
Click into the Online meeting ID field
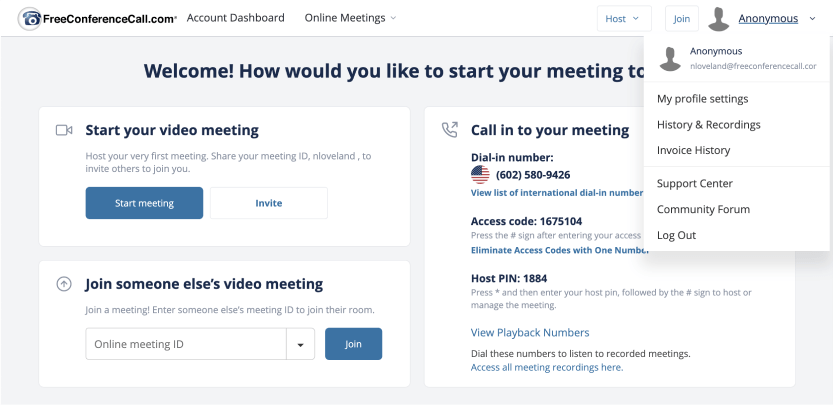point(186,344)
